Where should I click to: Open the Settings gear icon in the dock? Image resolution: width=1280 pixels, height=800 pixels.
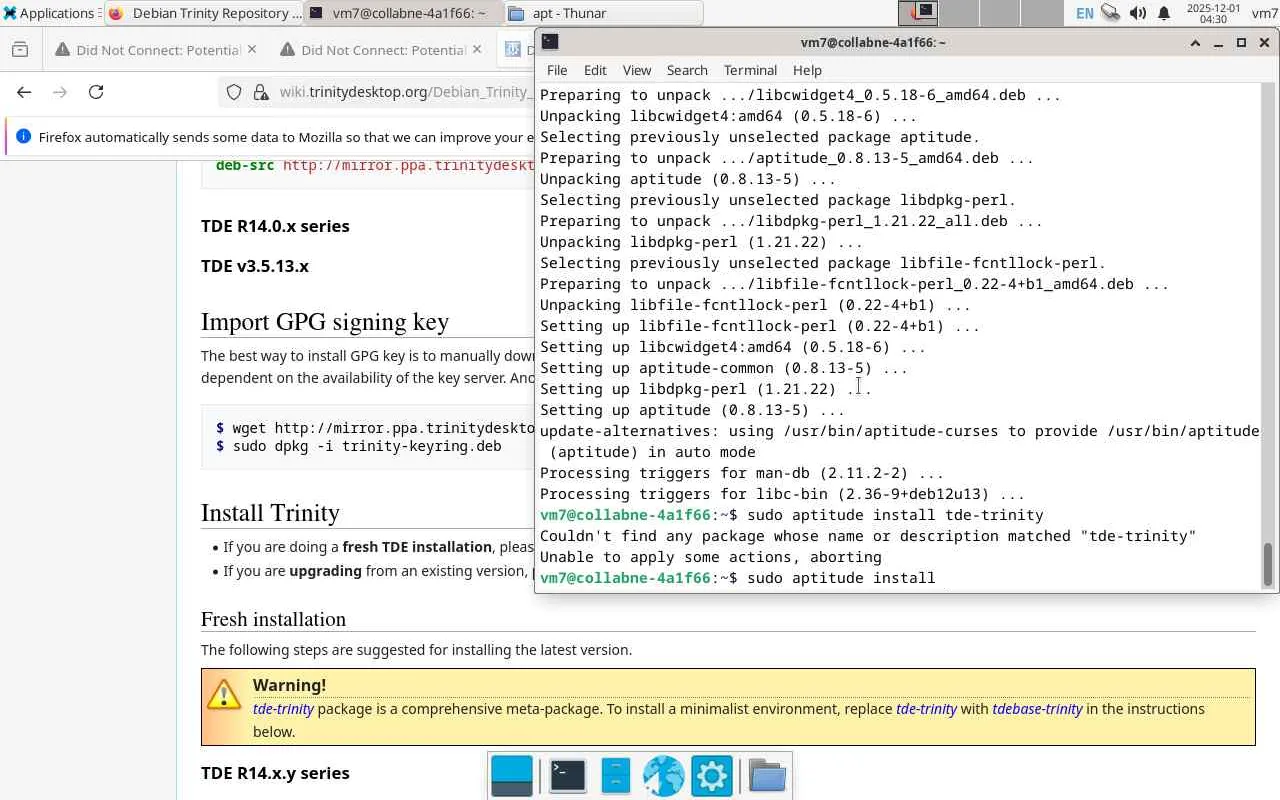[x=712, y=776]
